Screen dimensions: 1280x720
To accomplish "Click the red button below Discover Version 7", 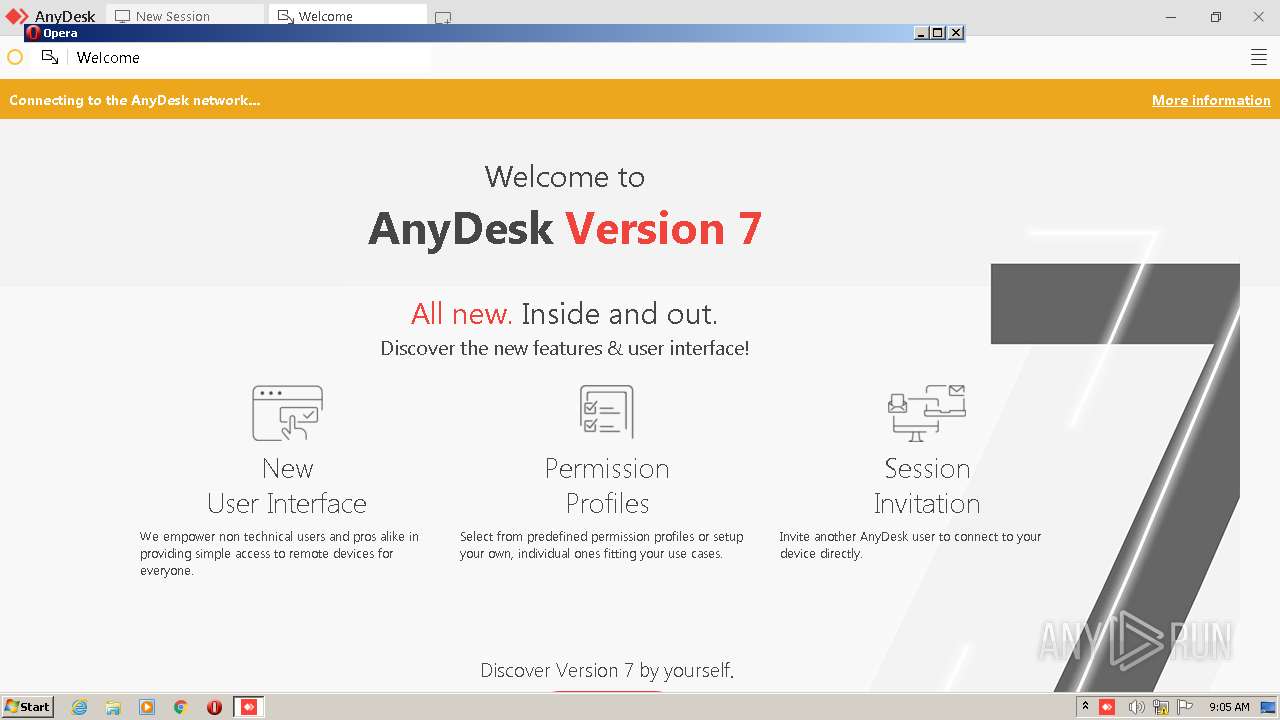I will pos(607,690).
